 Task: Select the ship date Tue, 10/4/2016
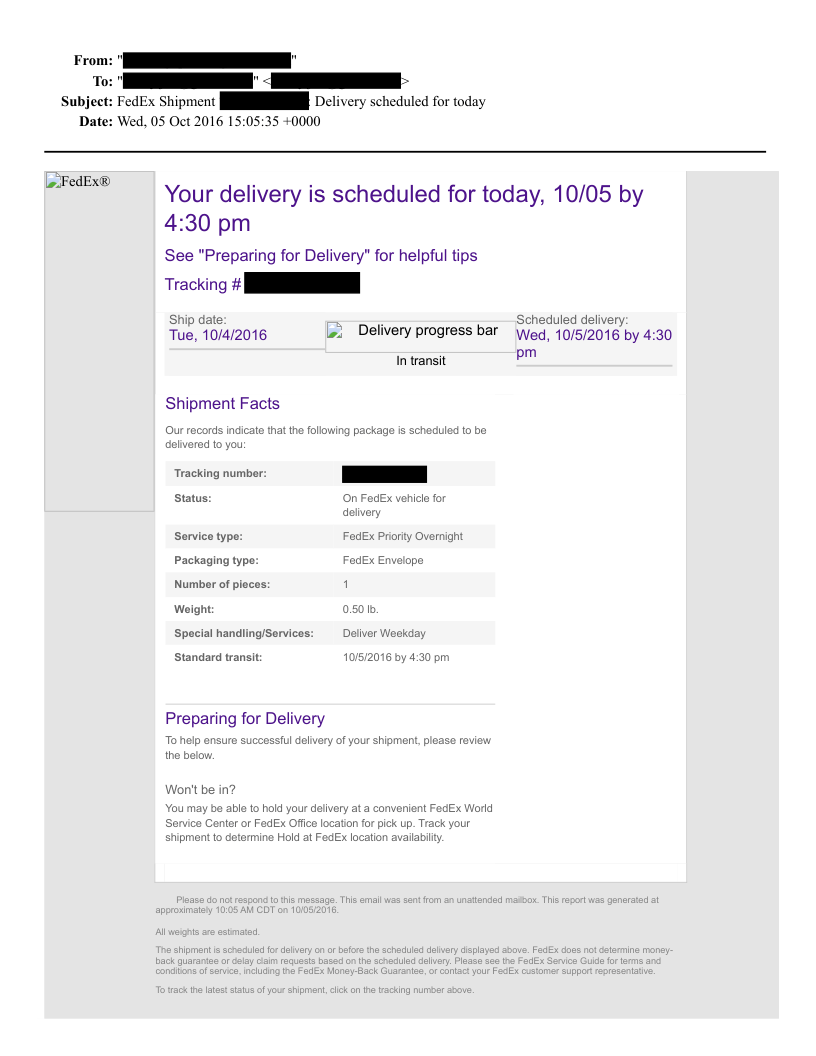(x=218, y=335)
